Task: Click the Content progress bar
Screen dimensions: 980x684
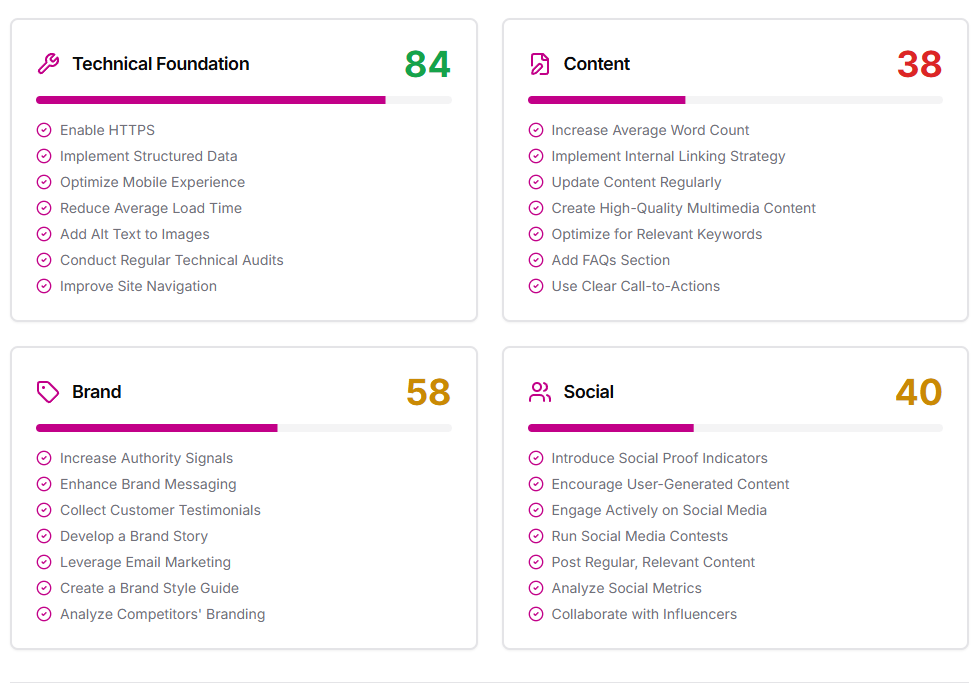Action: pyautogui.click(x=735, y=100)
